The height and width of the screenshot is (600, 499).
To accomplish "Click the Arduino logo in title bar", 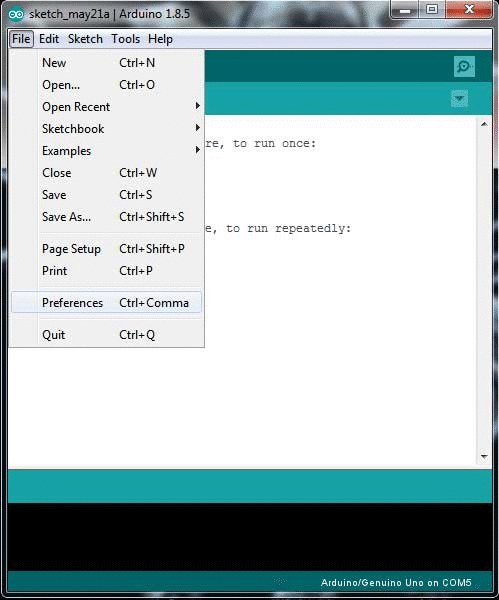I will tap(16, 15).
